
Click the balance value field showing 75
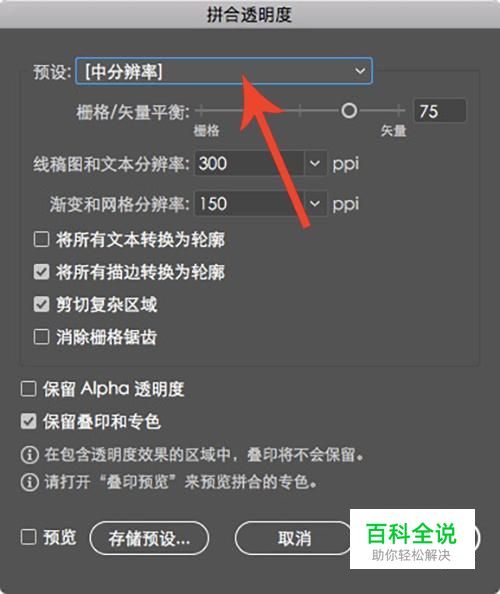coord(440,111)
